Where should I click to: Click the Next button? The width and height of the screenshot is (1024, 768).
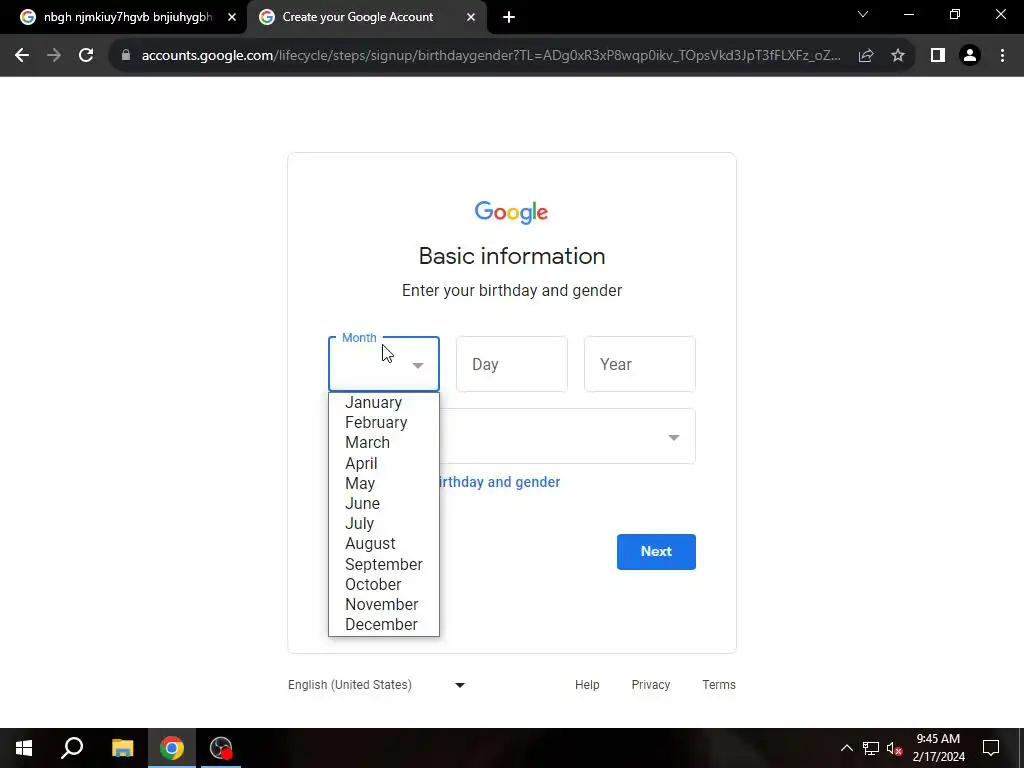click(x=656, y=552)
